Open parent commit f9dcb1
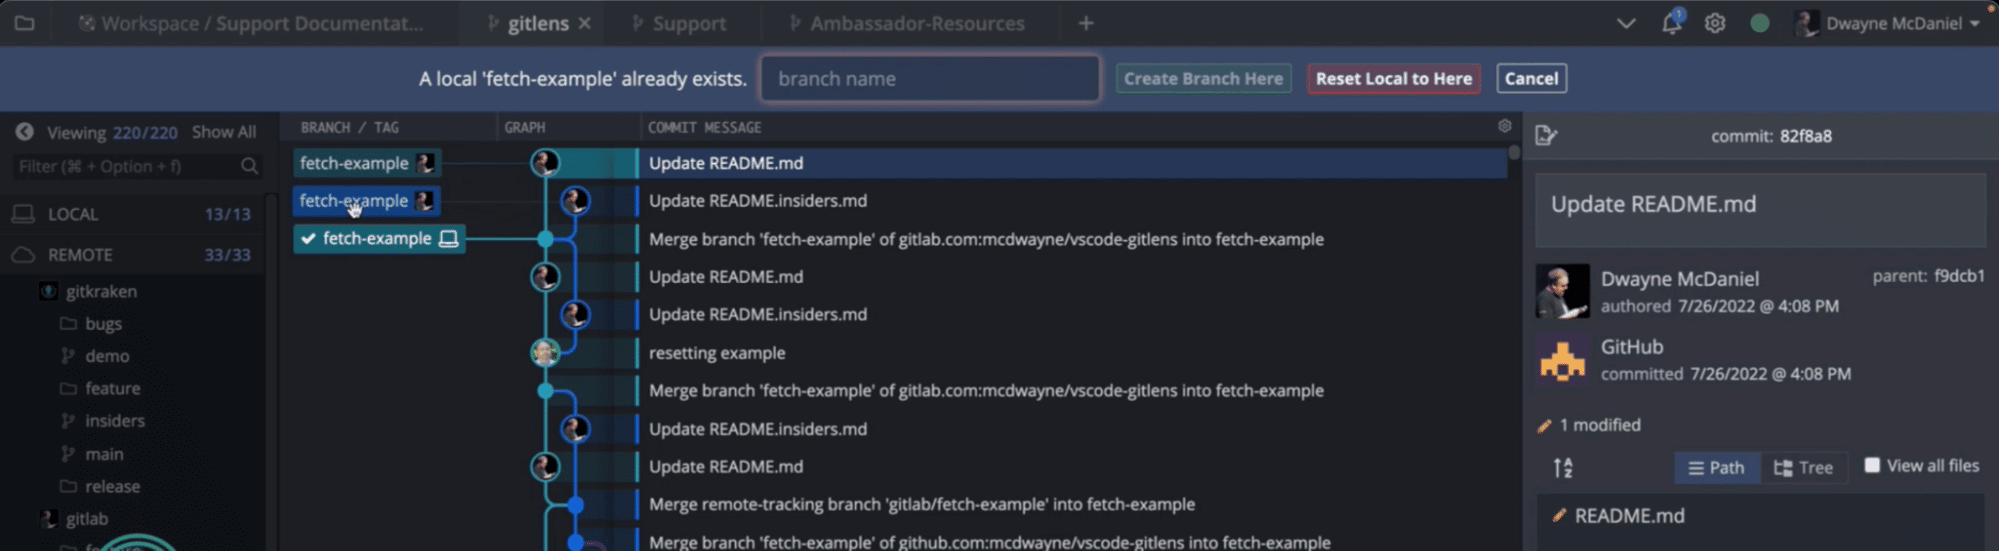Viewport: 1999px width, 551px height. click(x=1959, y=276)
